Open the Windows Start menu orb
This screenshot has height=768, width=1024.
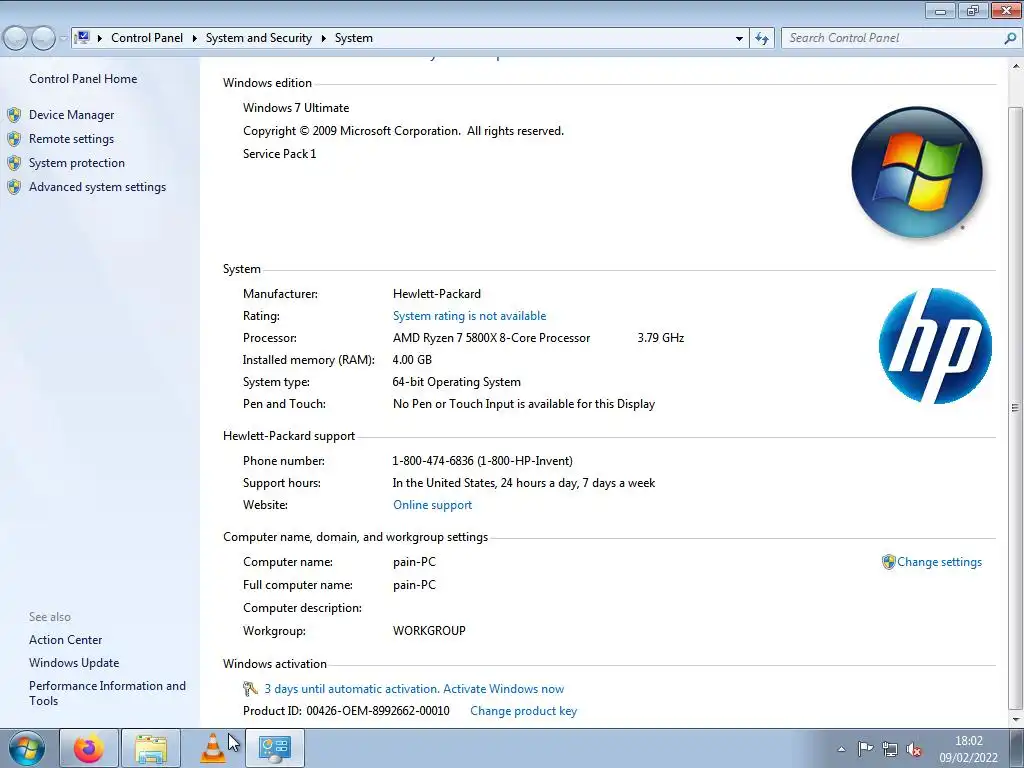point(27,748)
